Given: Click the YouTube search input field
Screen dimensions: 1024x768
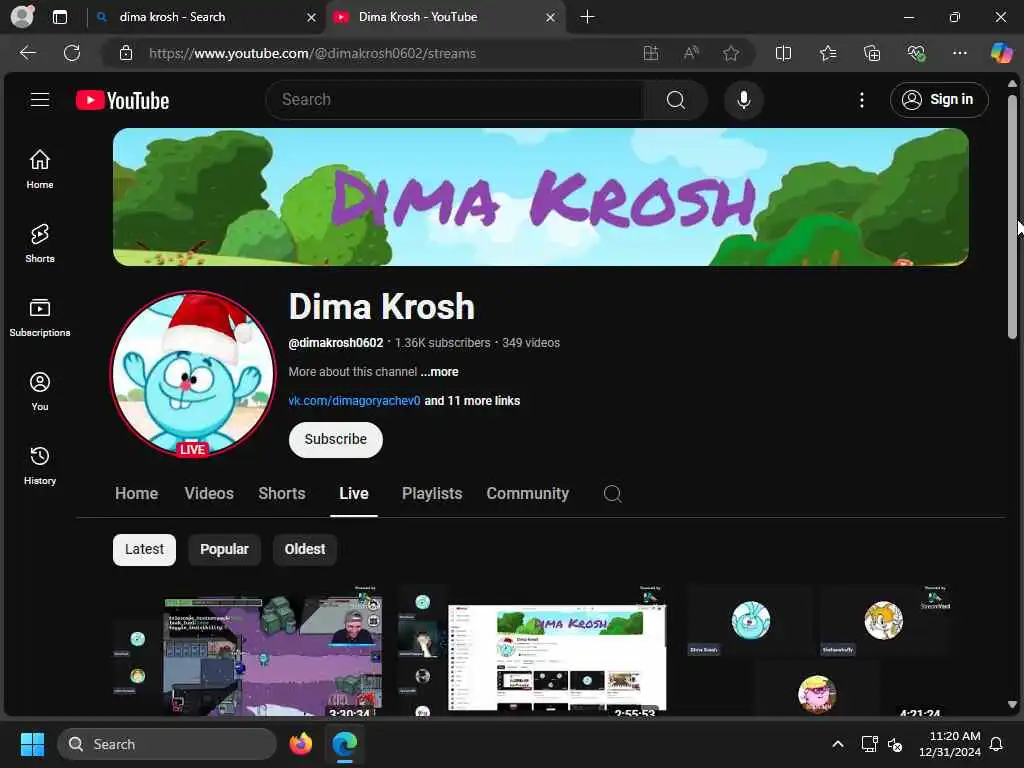Looking at the screenshot, I should coord(455,100).
